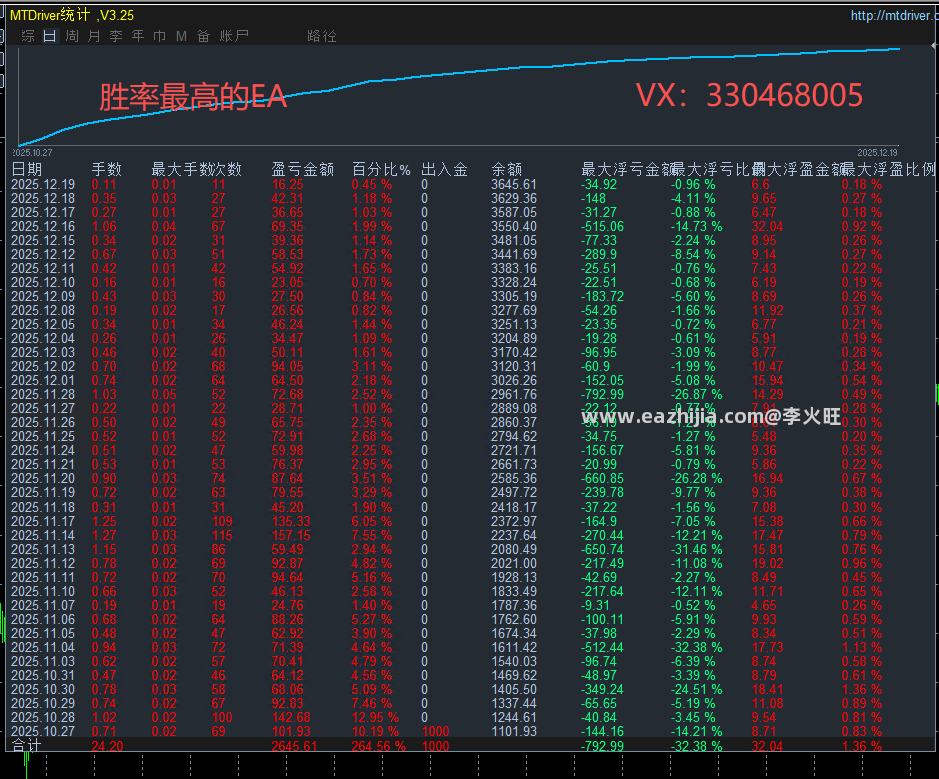Open the http://mtdriver link
Screen dimensions: 939x779
pyautogui.click(x=895, y=16)
